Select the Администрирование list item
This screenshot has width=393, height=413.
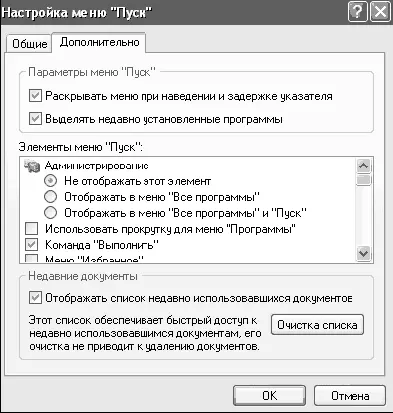click(x=97, y=166)
